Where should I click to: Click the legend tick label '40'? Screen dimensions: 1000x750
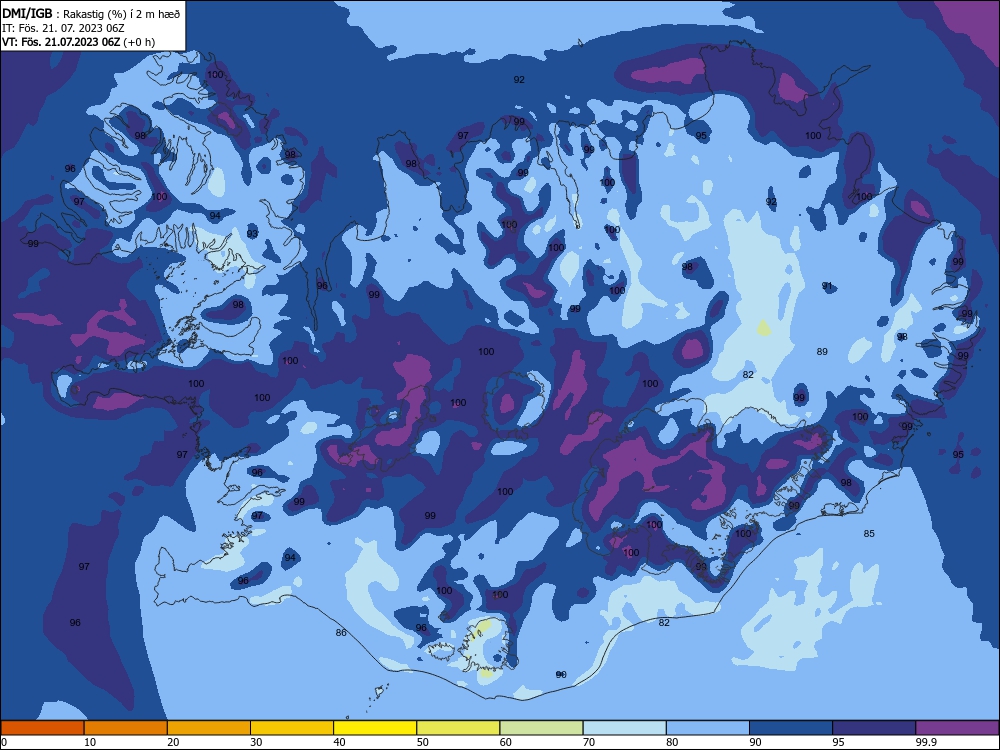click(x=339, y=742)
